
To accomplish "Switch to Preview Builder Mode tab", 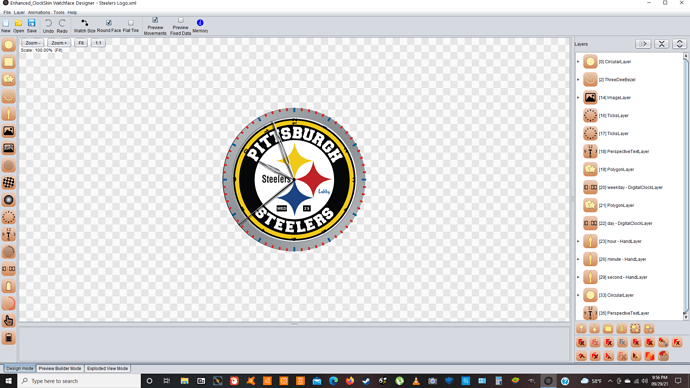I will tap(60, 368).
